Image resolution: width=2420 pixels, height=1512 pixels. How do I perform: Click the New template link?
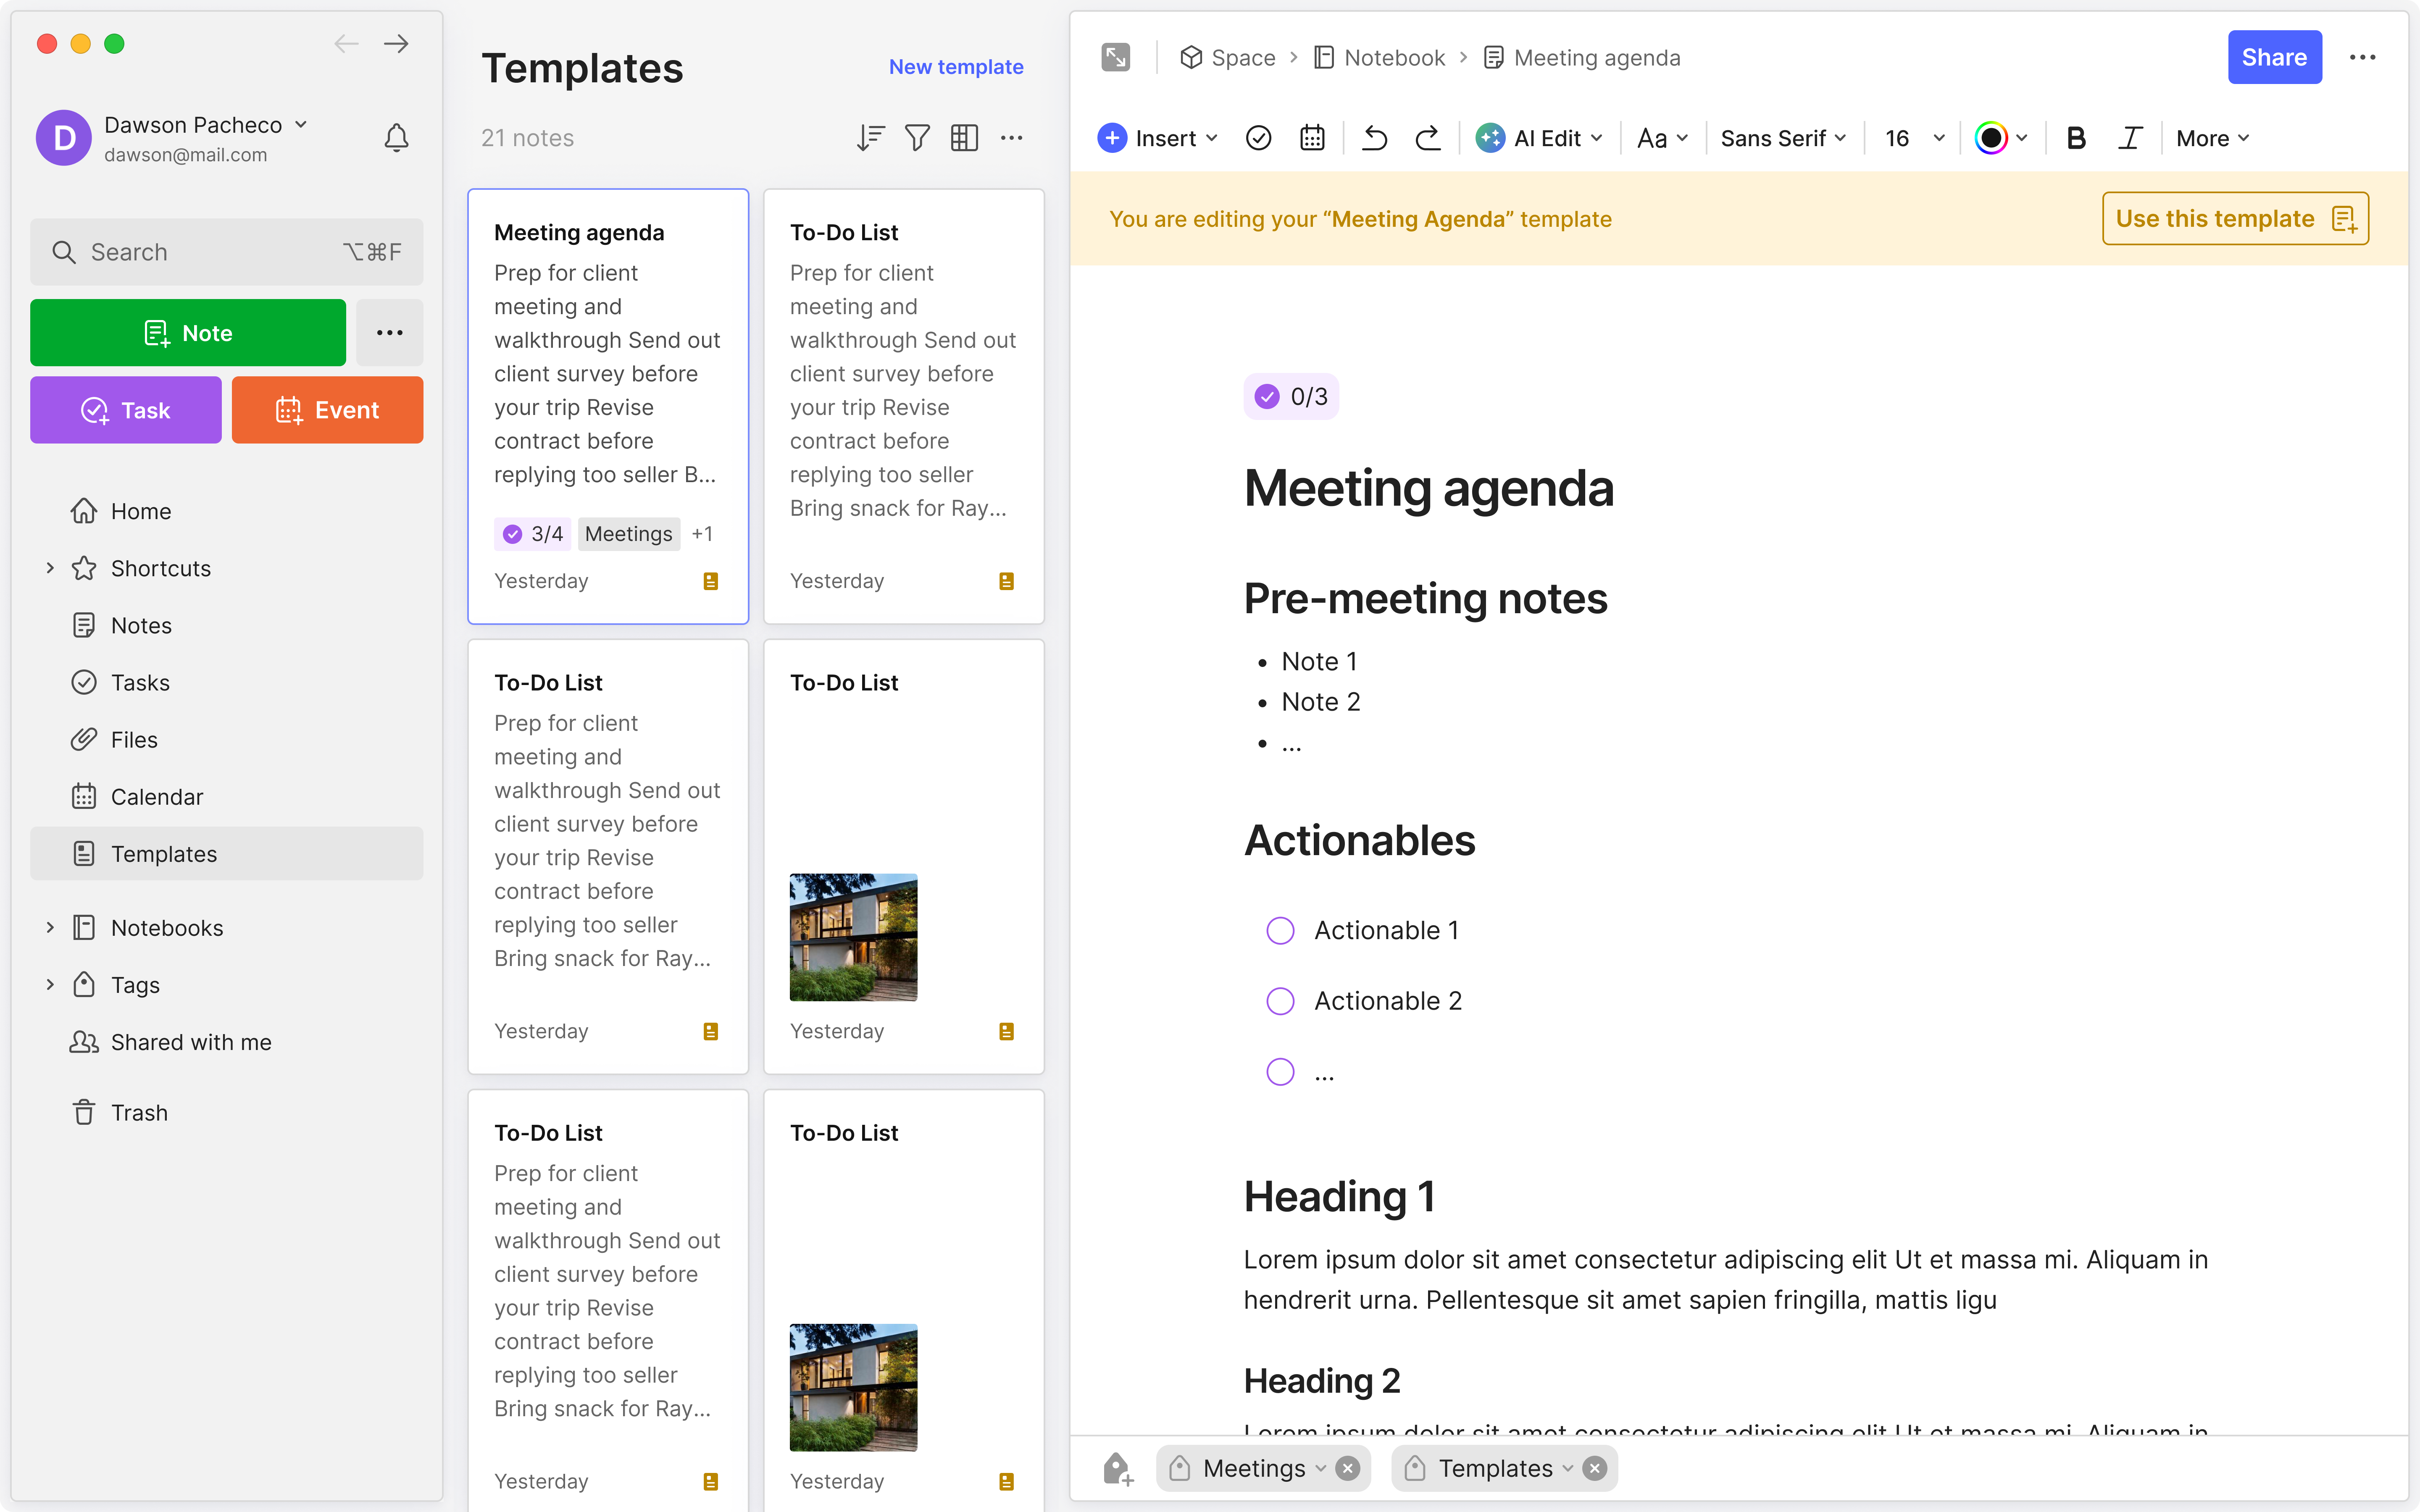click(x=956, y=67)
